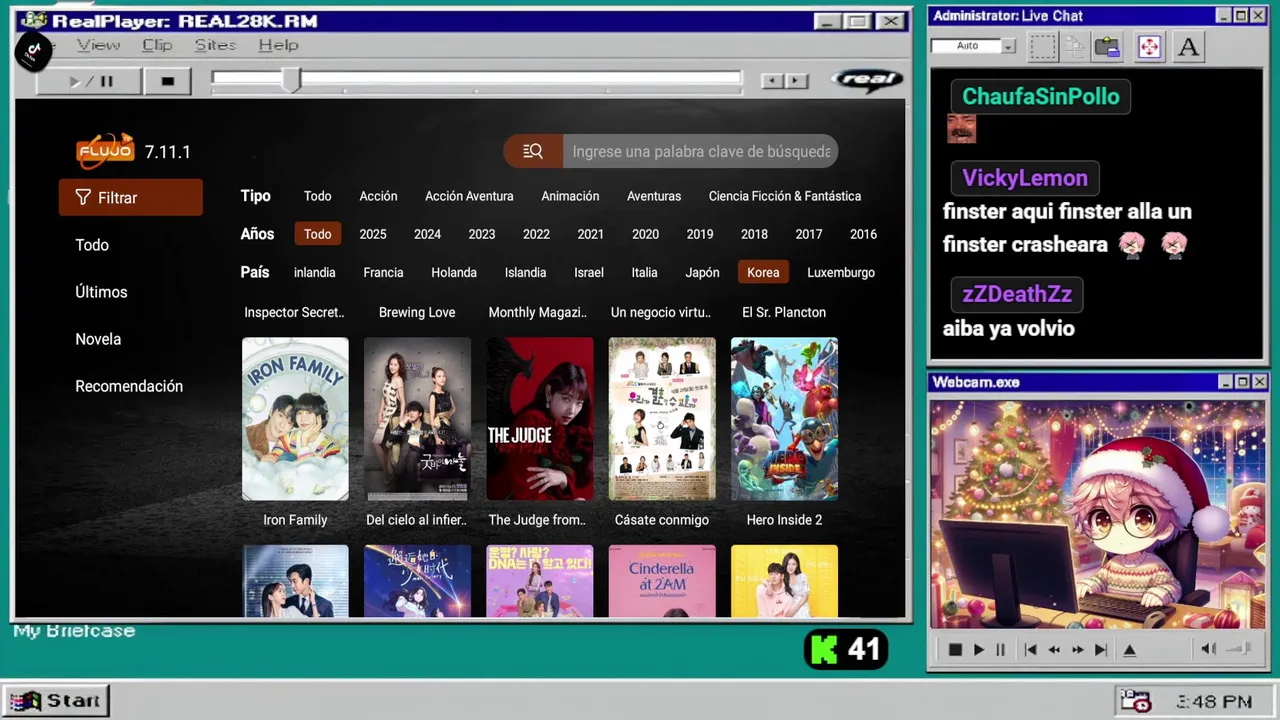Click the Flujo logo
Image resolution: width=1280 pixels, height=720 pixels.
tap(105, 151)
